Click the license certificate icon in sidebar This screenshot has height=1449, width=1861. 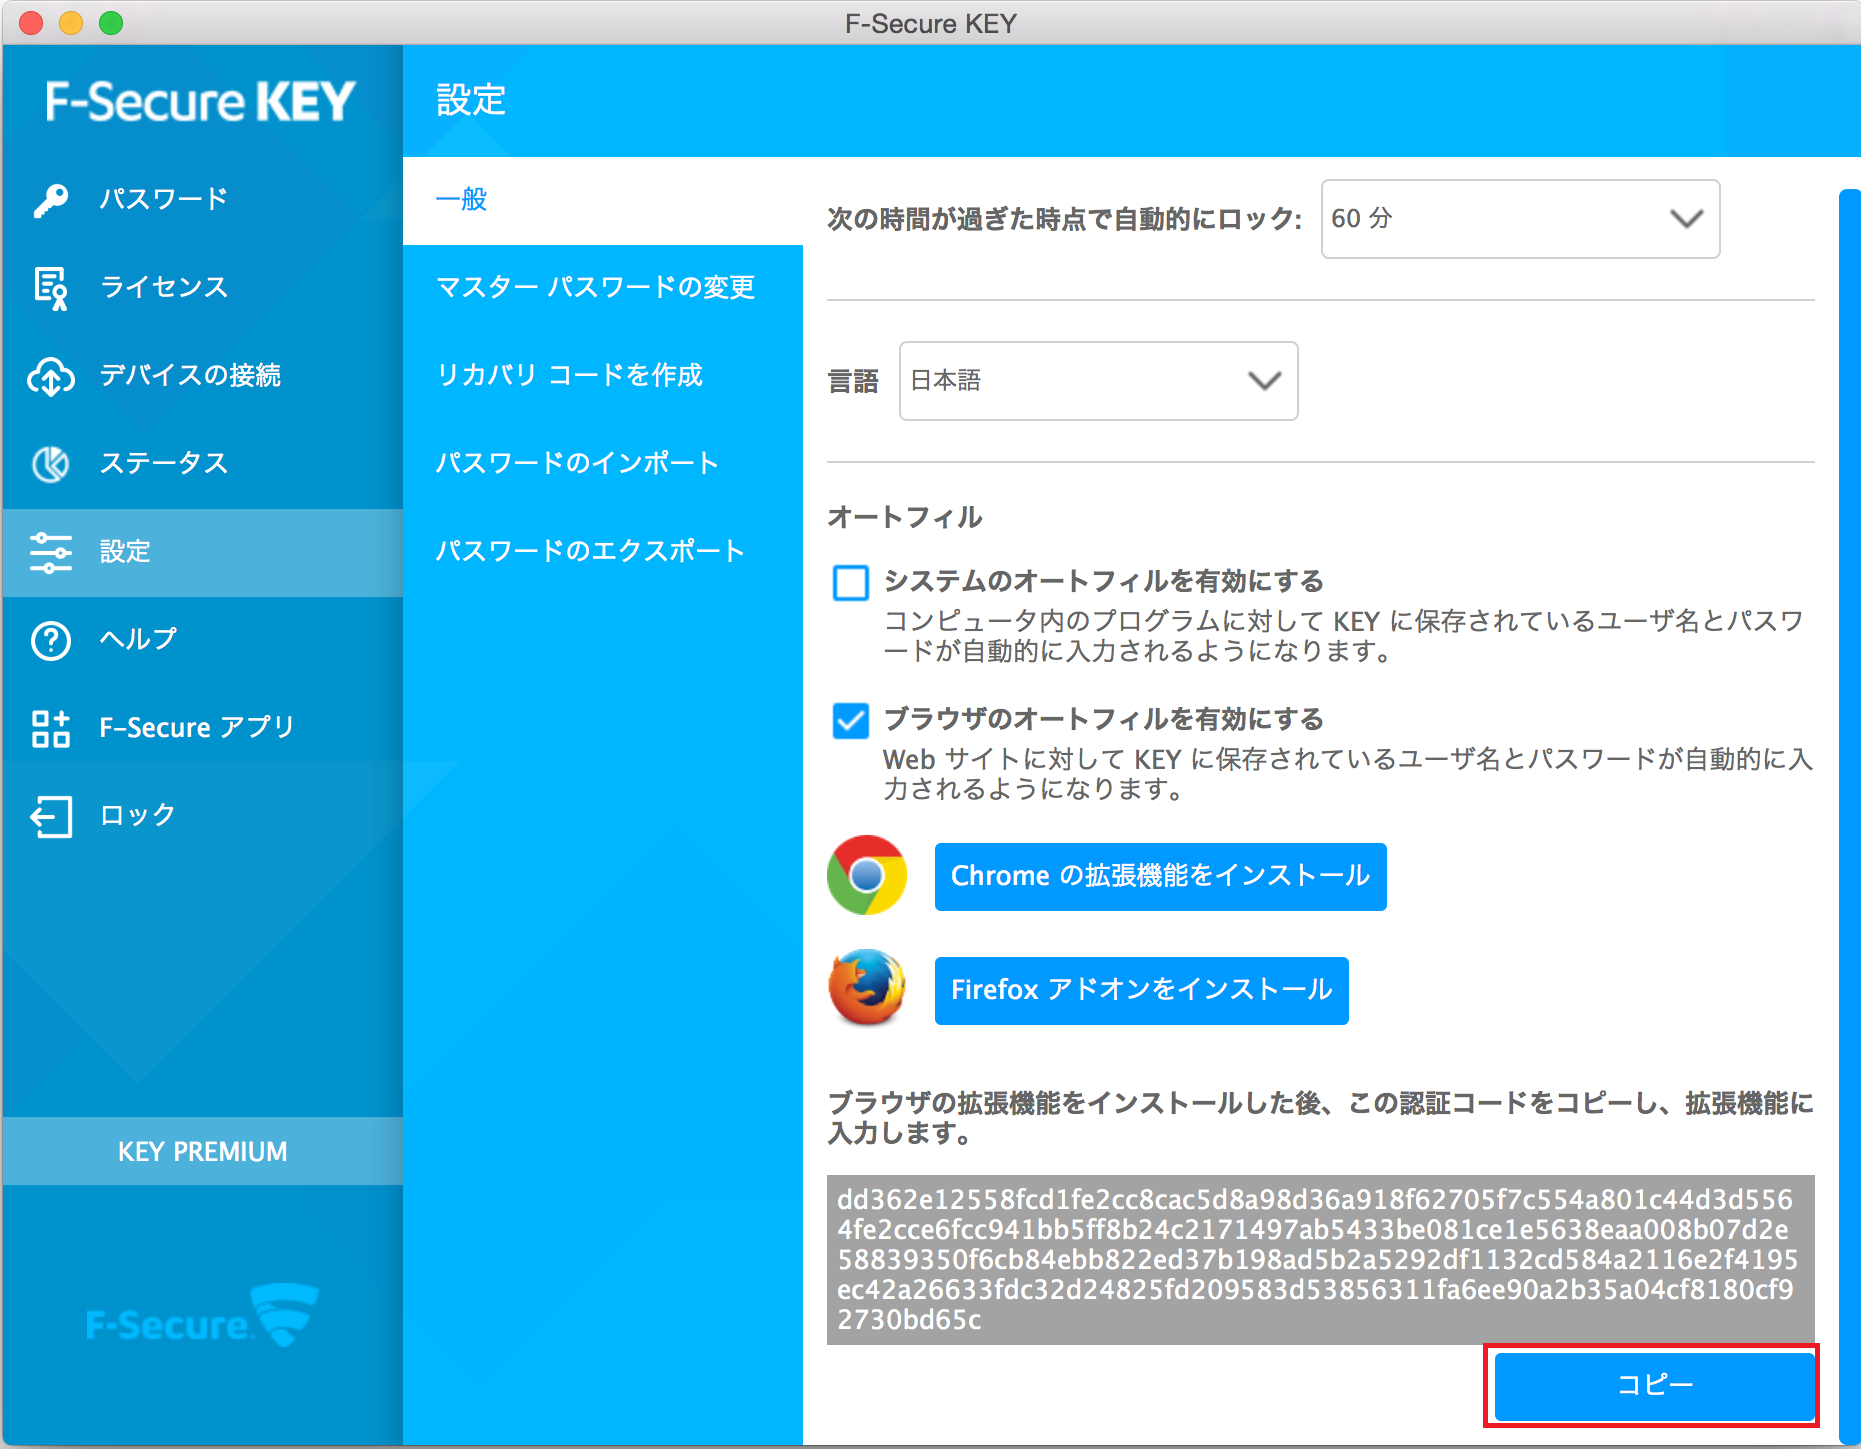[x=50, y=288]
